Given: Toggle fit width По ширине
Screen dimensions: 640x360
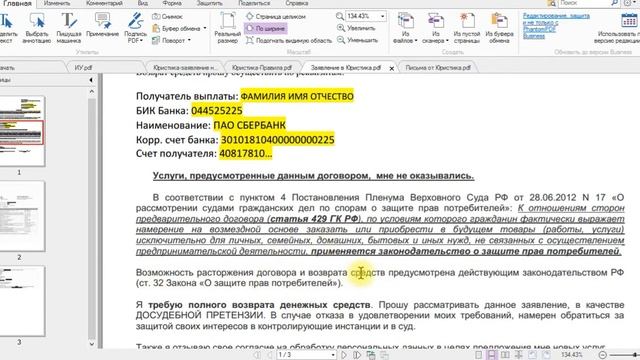Looking at the screenshot, I should (x=266, y=29).
